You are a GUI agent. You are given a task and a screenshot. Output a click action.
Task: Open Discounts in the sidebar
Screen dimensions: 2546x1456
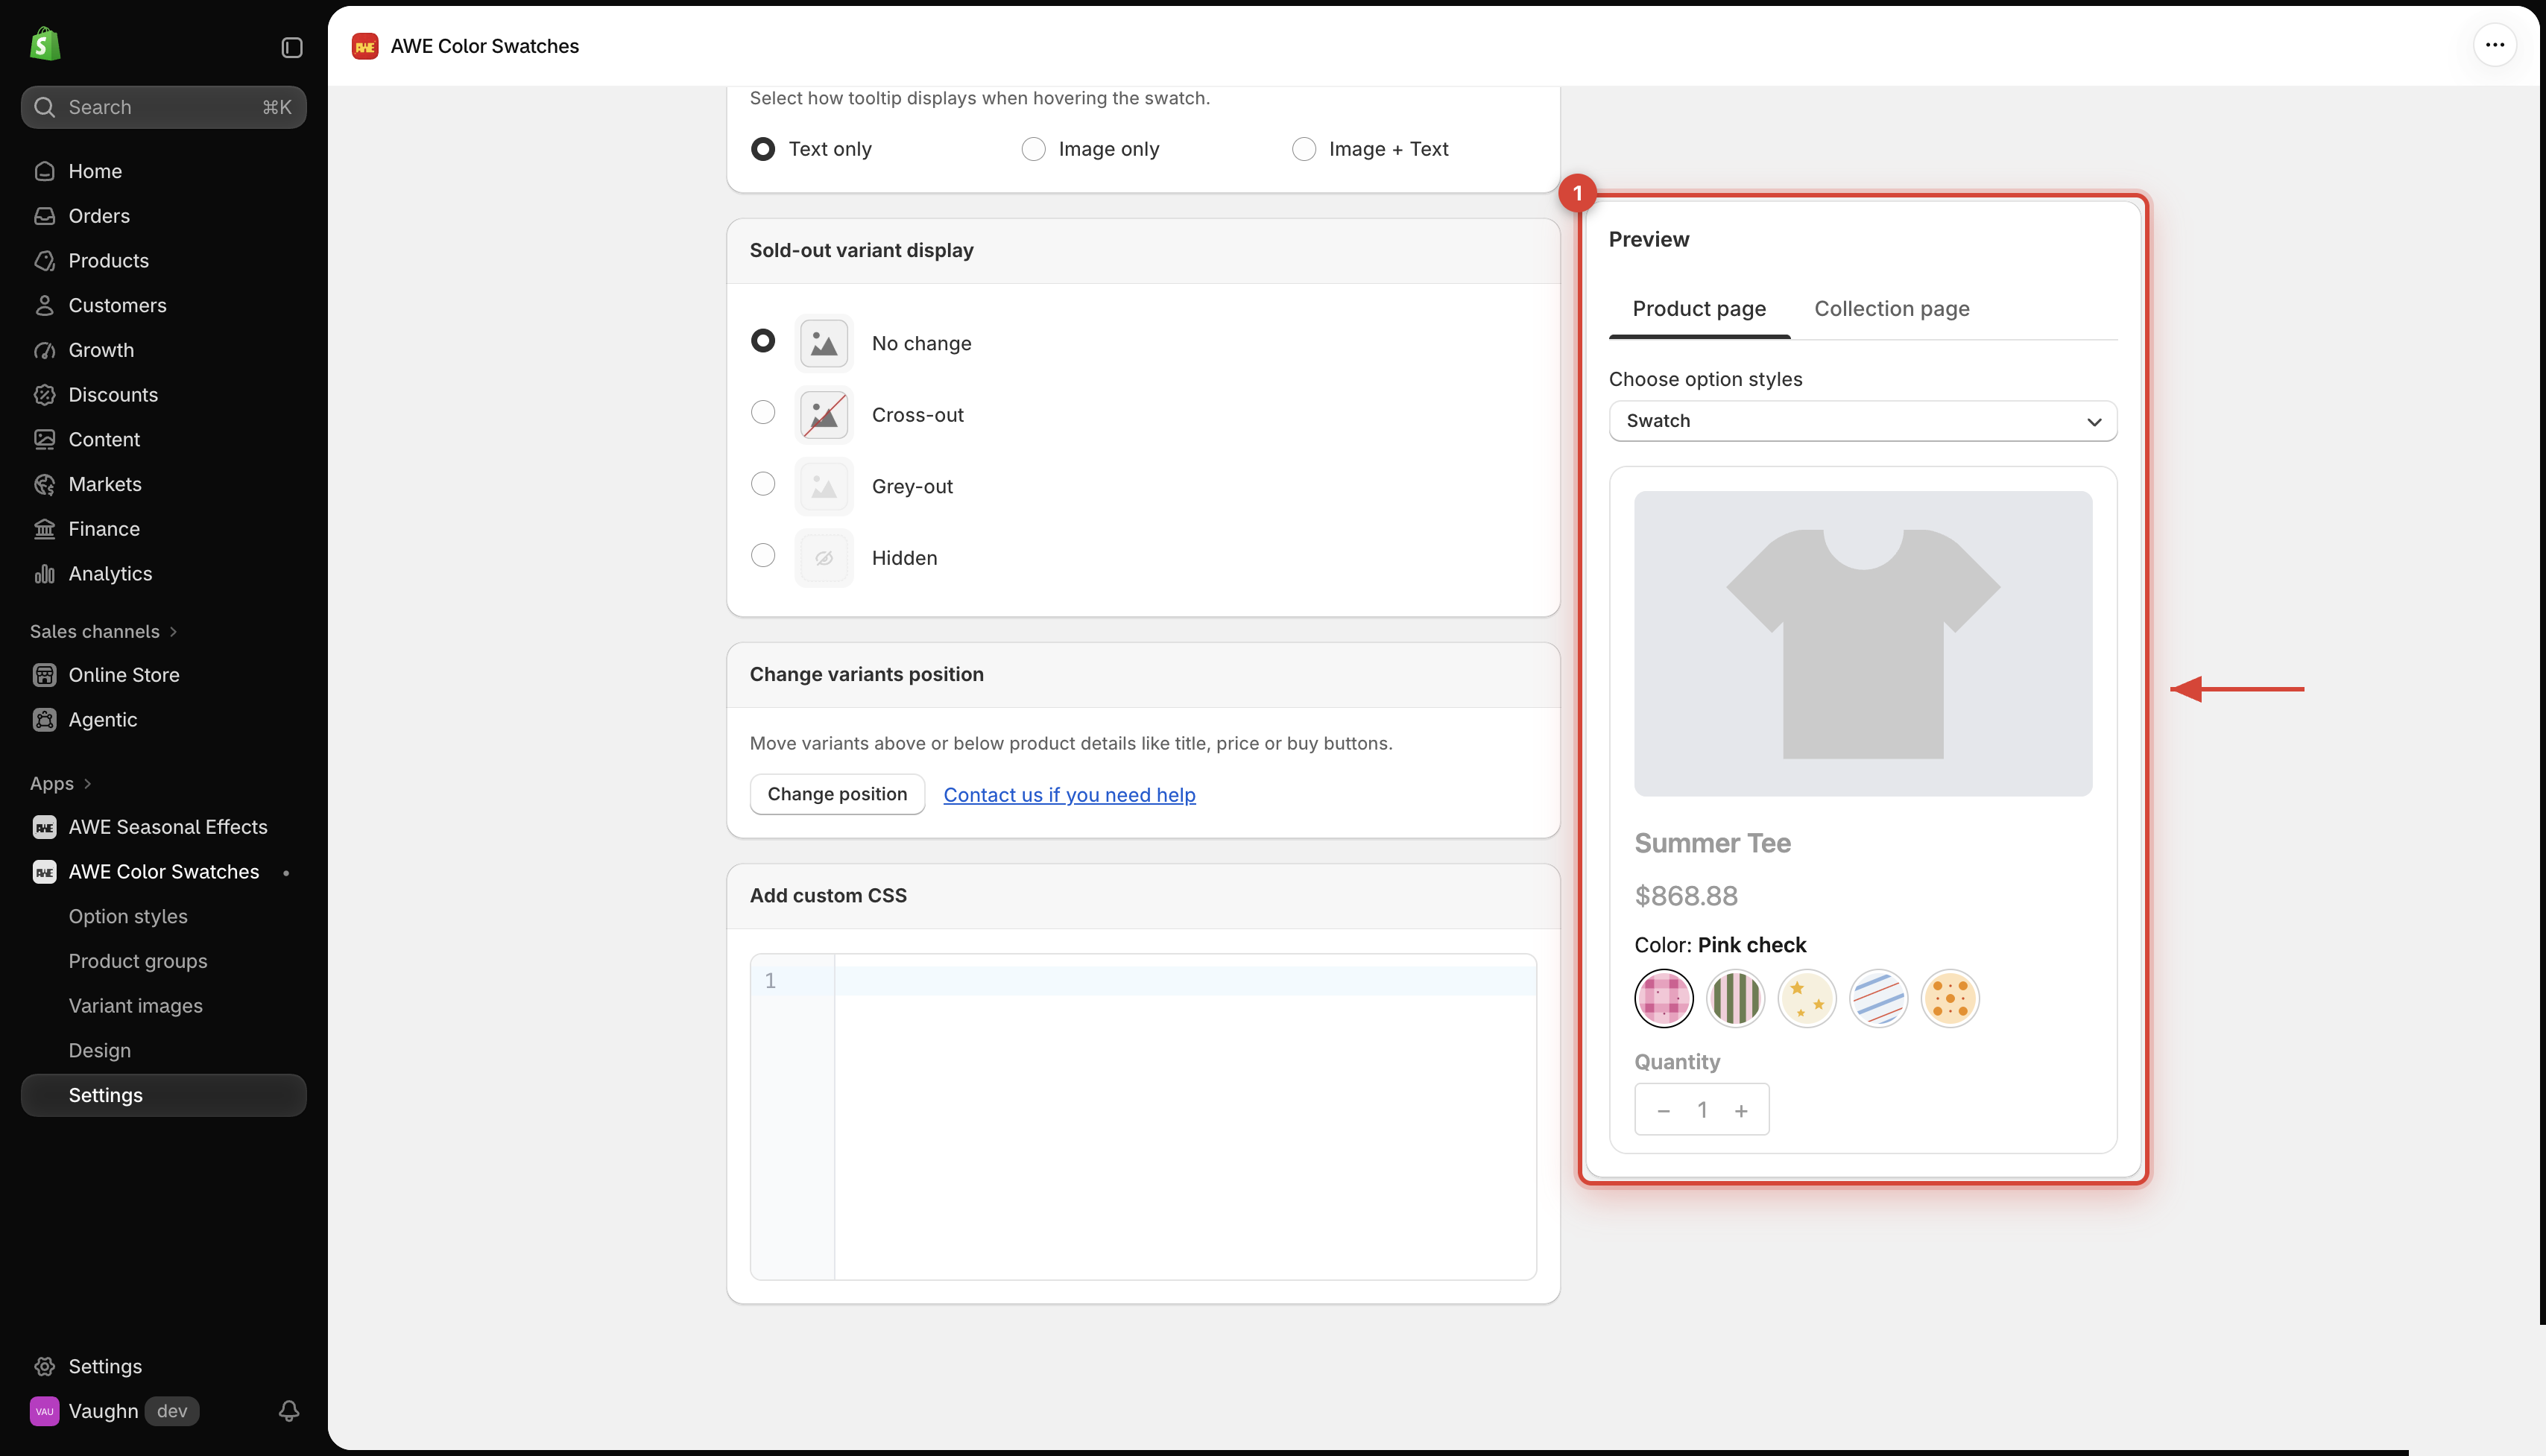(163, 395)
